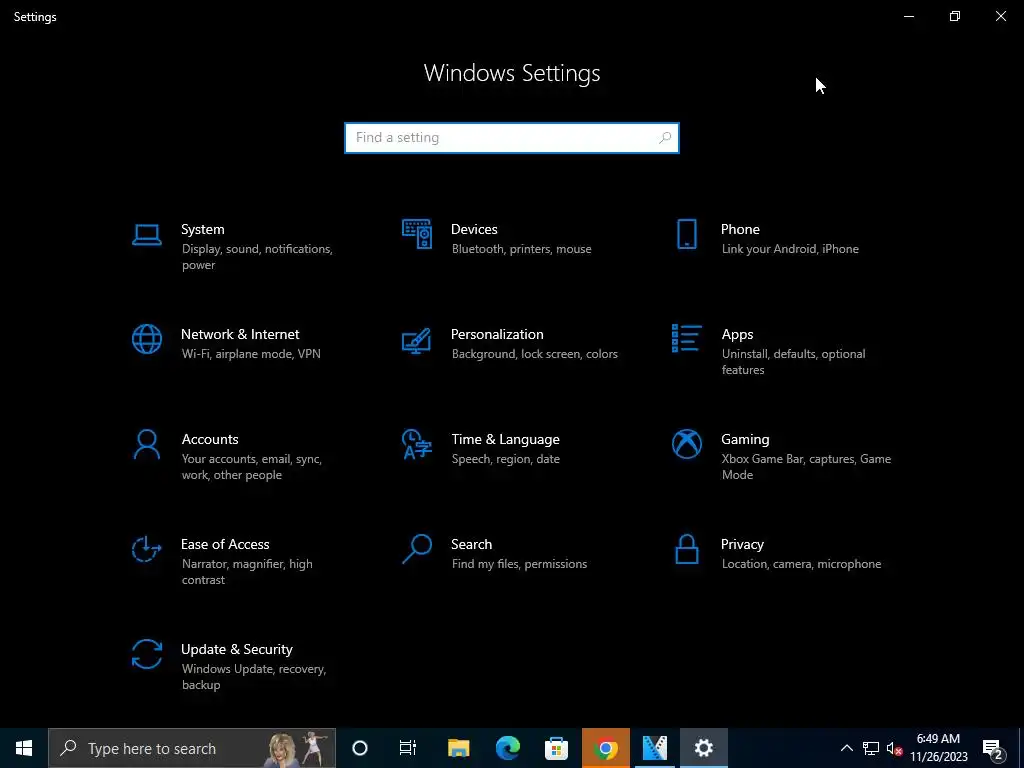Viewport: 1024px width, 768px height.
Task: Click the System heading
Action: (202, 229)
